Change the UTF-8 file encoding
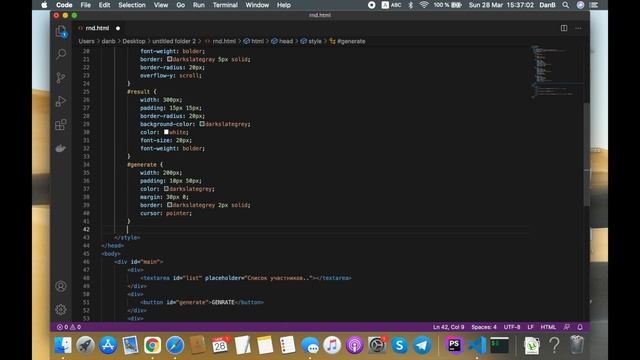640x360 pixels. (512, 327)
